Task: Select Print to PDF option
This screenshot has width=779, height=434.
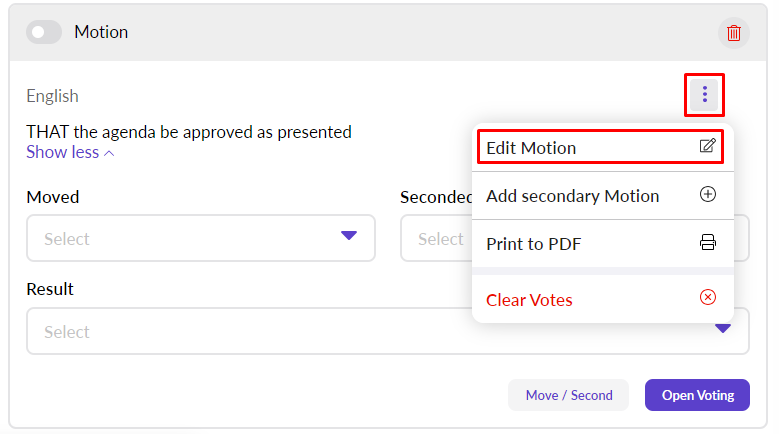Action: pyautogui.click(x=533, y=244)
